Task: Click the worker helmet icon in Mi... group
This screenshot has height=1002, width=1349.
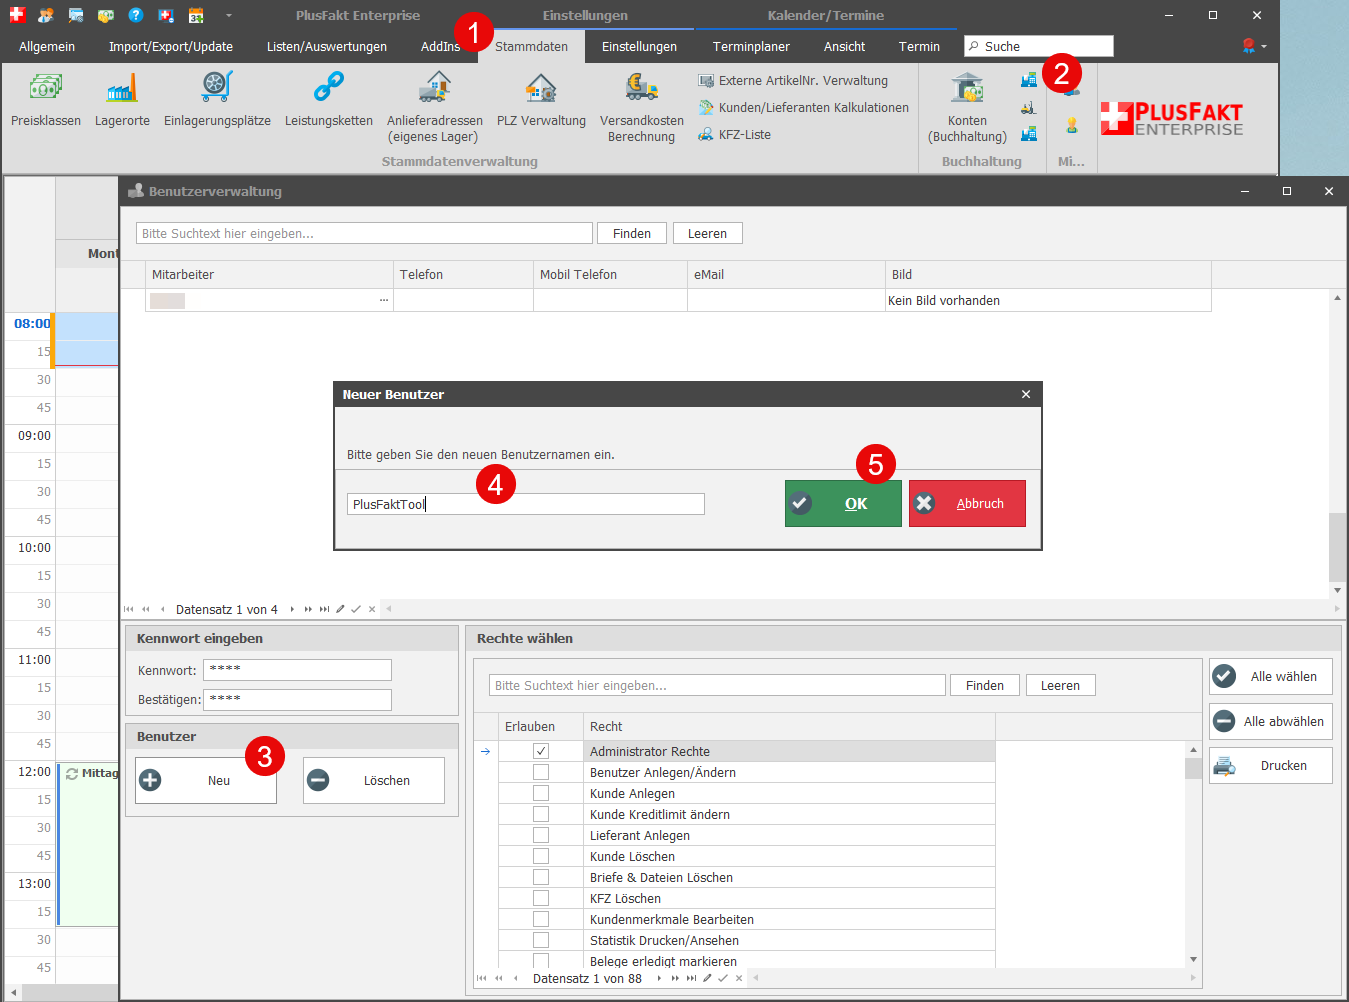Action: (1072, 125)
